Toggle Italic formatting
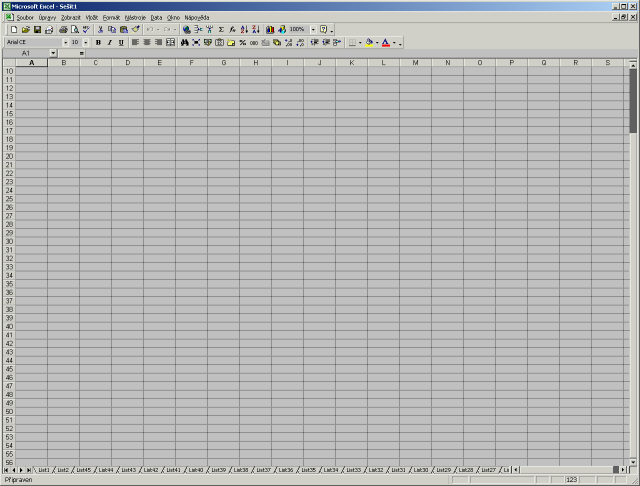Screen dimensions: 640x486 click(110, 43)
